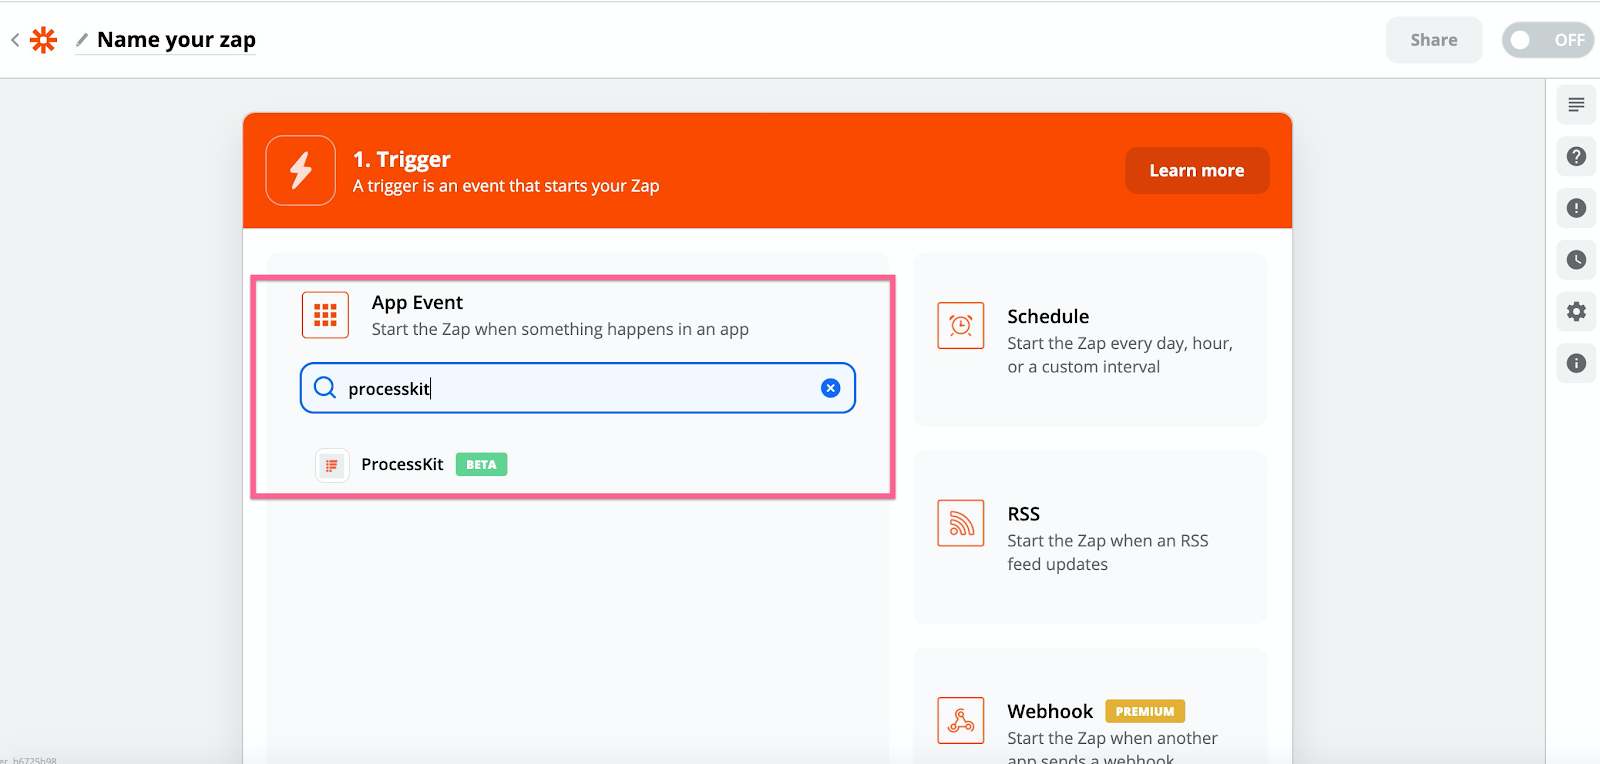Image resolution: width=1600 pixels, height=764 pixels.
Task: Click 'A trigger is an event' subtitle
Action: click(x=506, y=186)
